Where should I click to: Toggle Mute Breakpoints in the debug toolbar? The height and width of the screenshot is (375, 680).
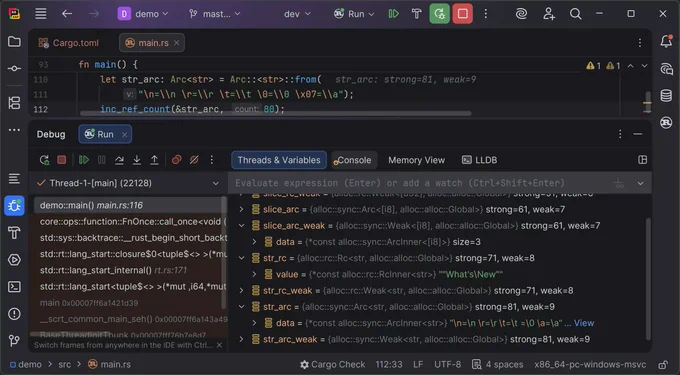194,160
